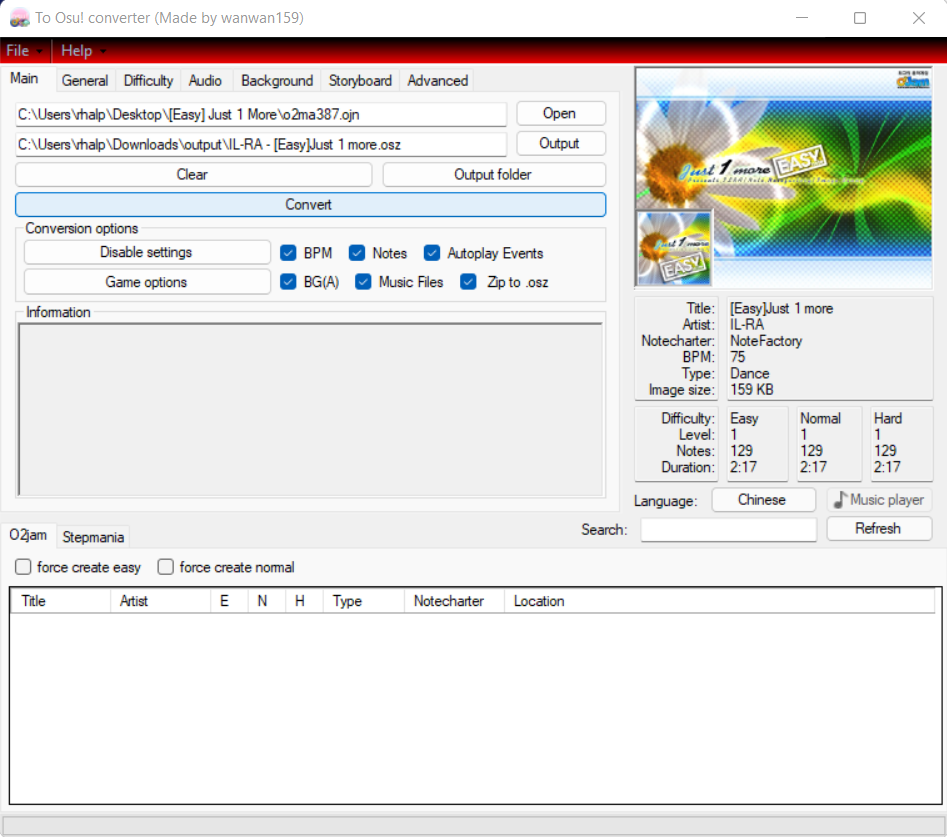The width and height of the screenshot is (947, 837).
Task: Uncheck the BPM checkbox
Action: coord(288,253)
